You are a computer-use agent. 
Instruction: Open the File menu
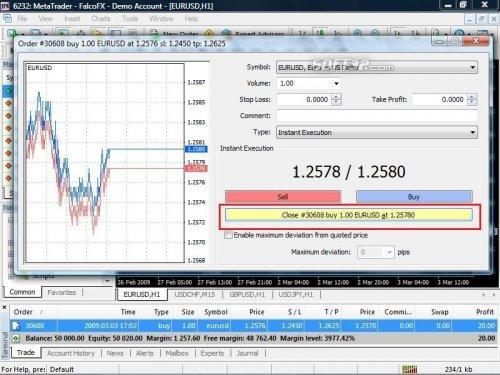pyautogui.click(x=22, y=19)
